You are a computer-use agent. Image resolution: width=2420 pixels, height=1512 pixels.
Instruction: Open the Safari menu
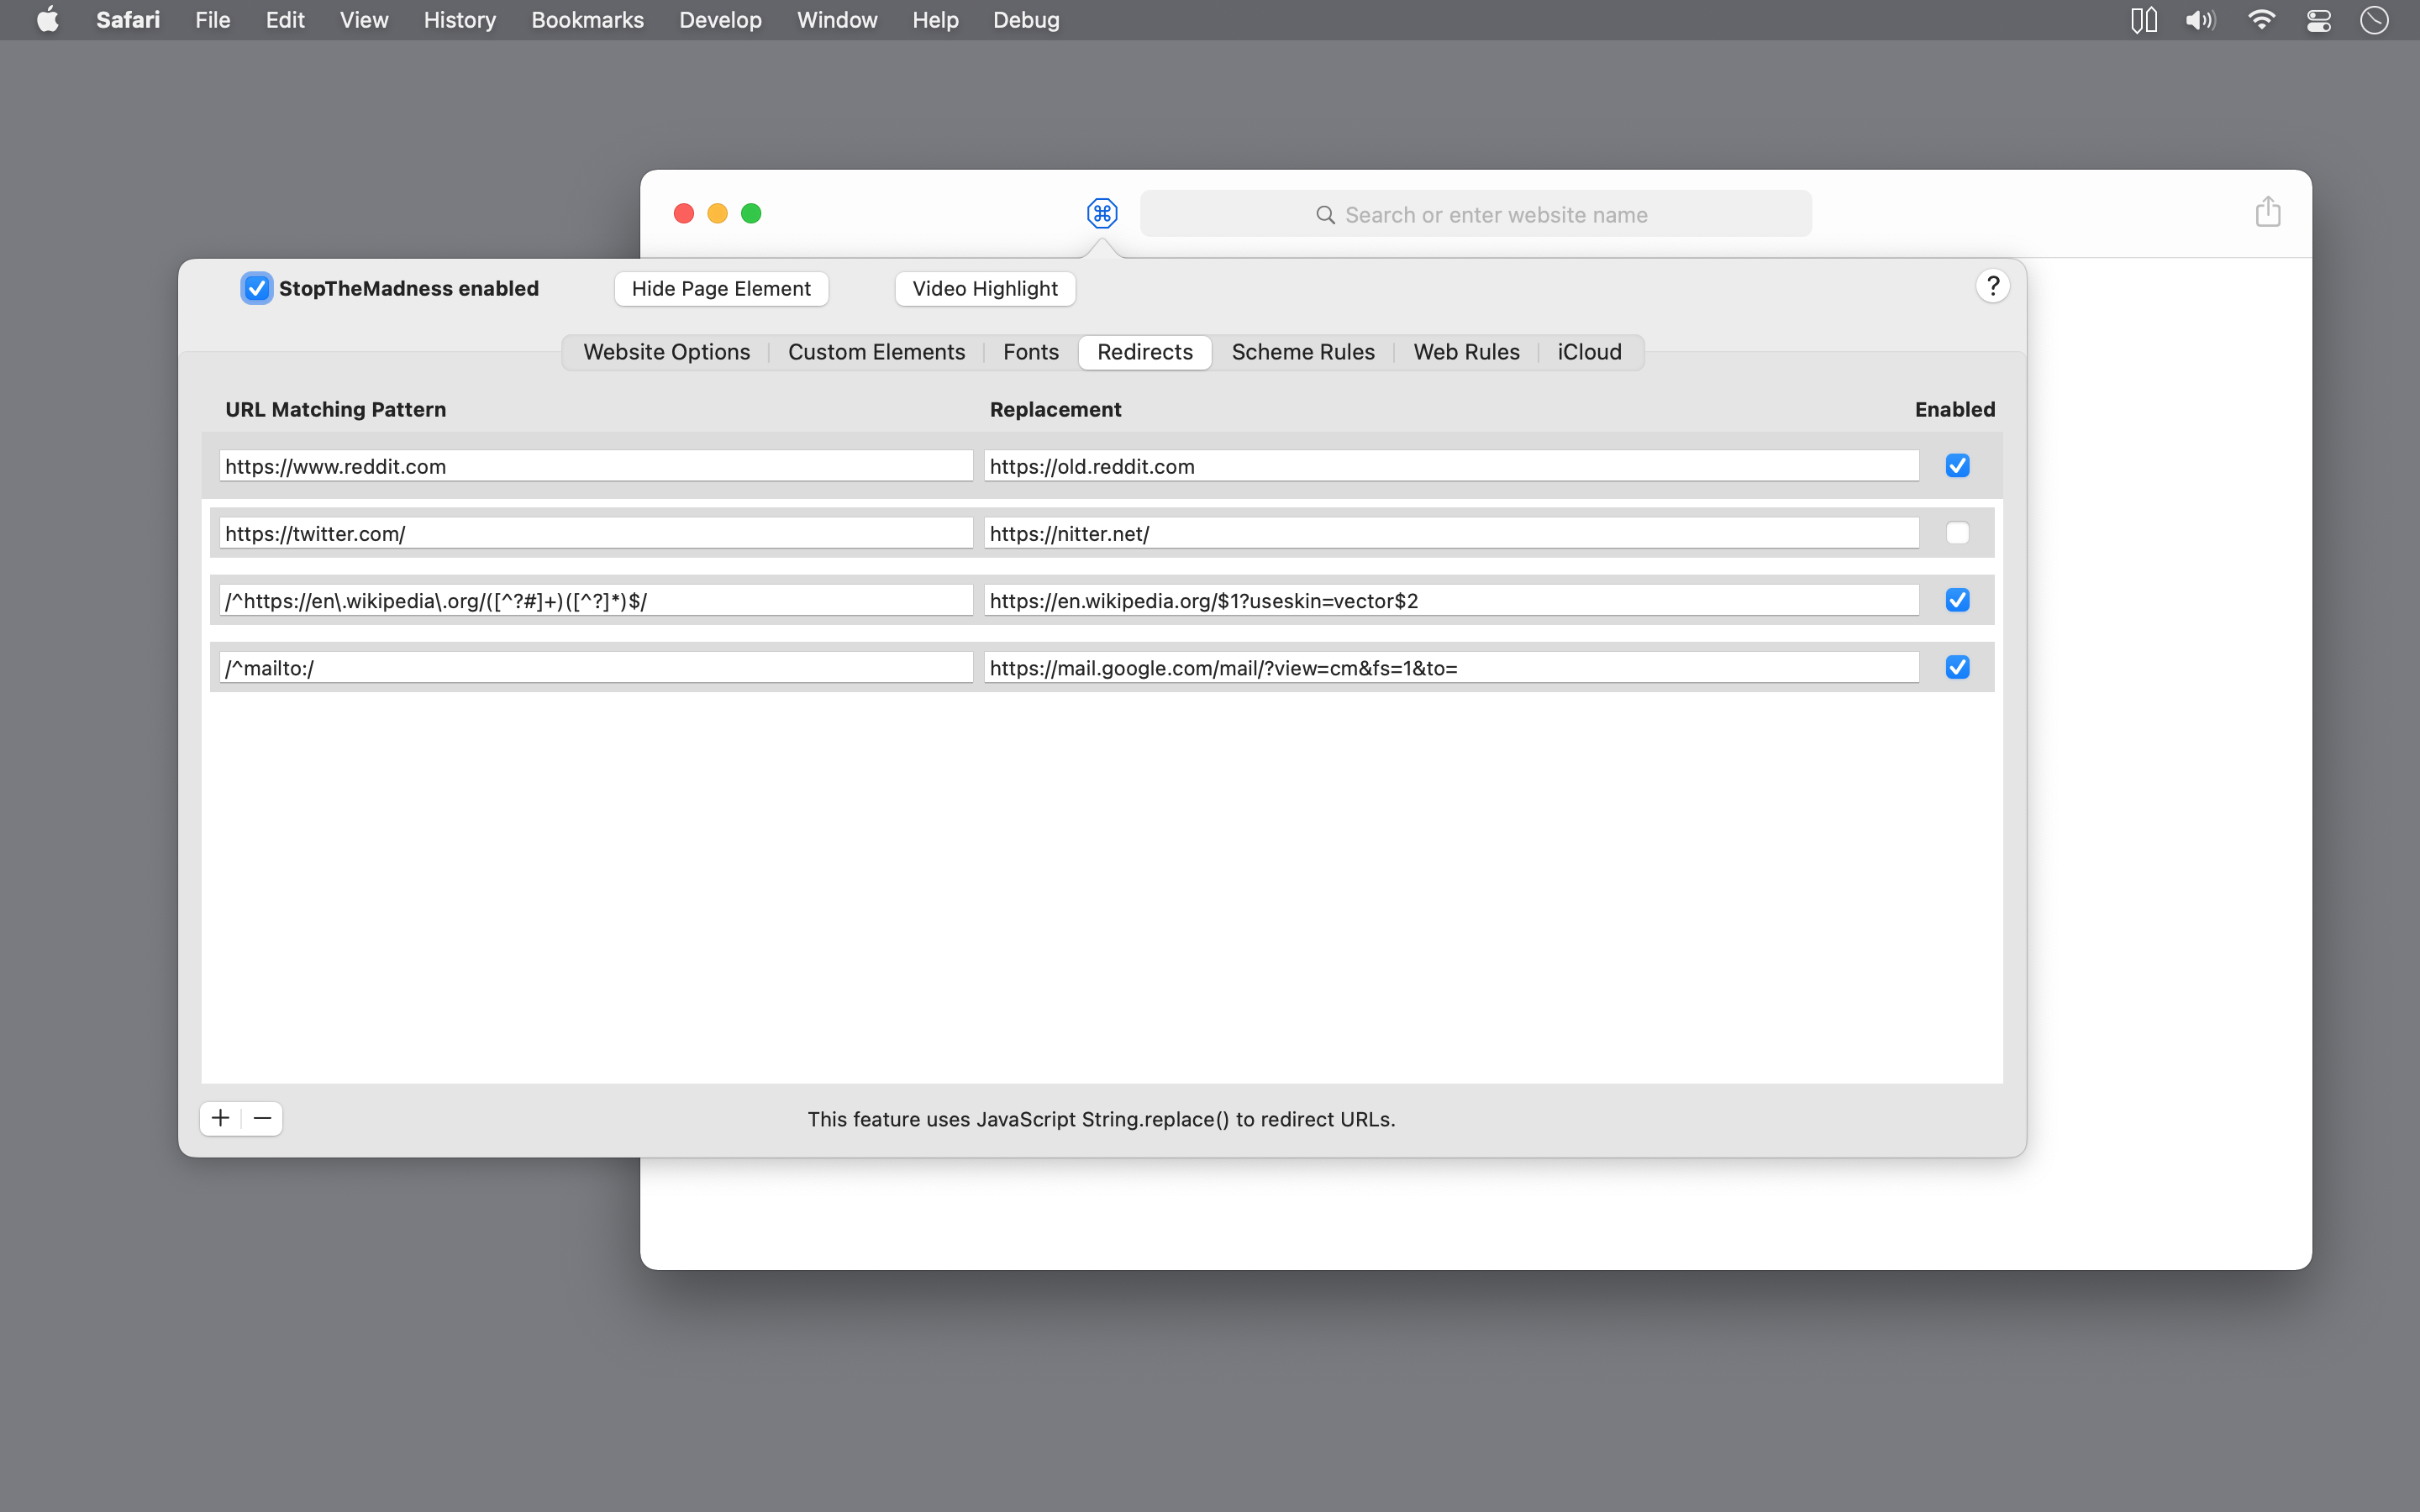click(128, 20)
